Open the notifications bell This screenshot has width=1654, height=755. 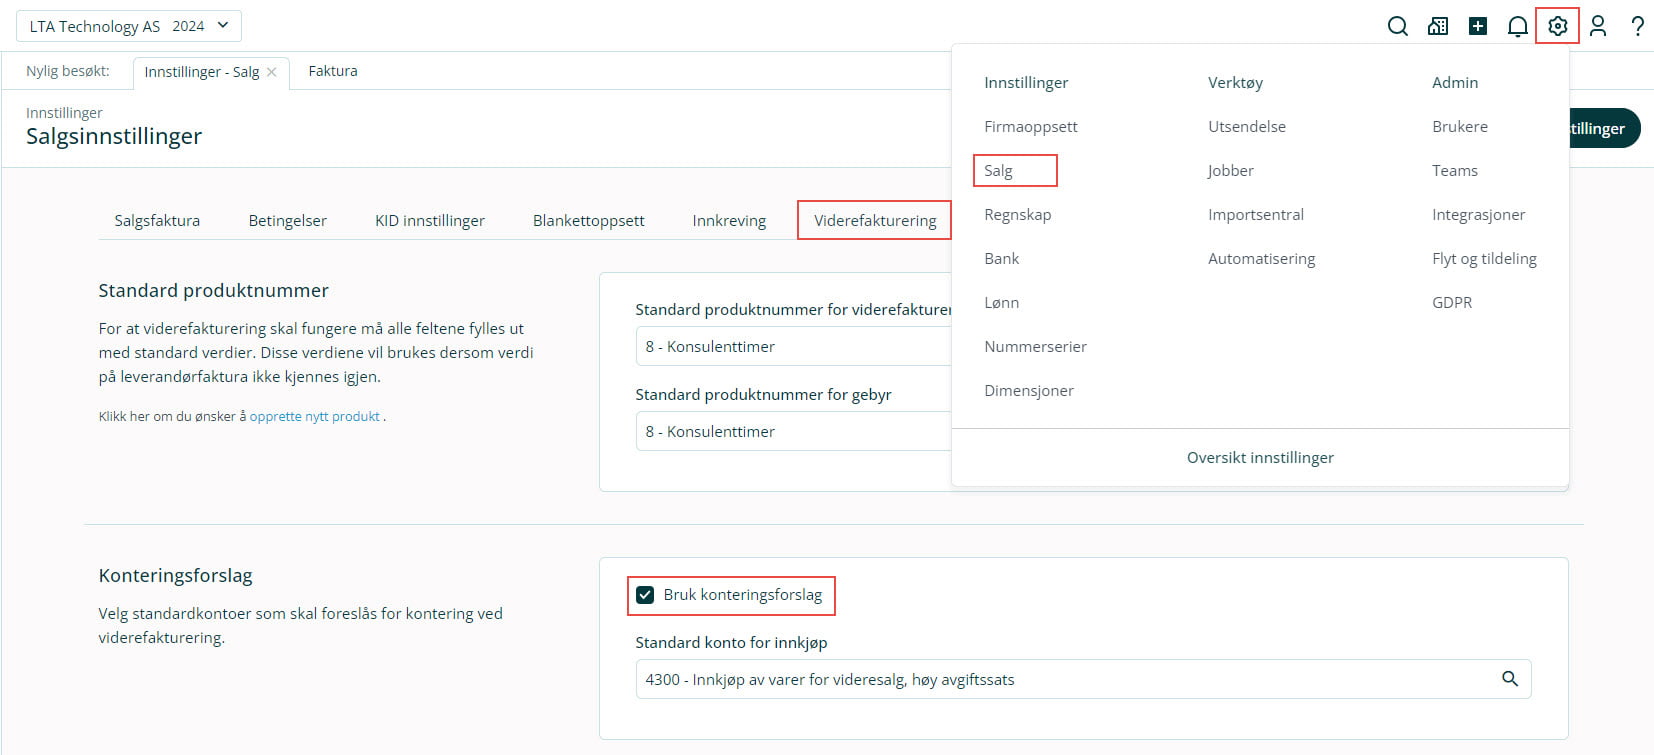coord(1517,27)
